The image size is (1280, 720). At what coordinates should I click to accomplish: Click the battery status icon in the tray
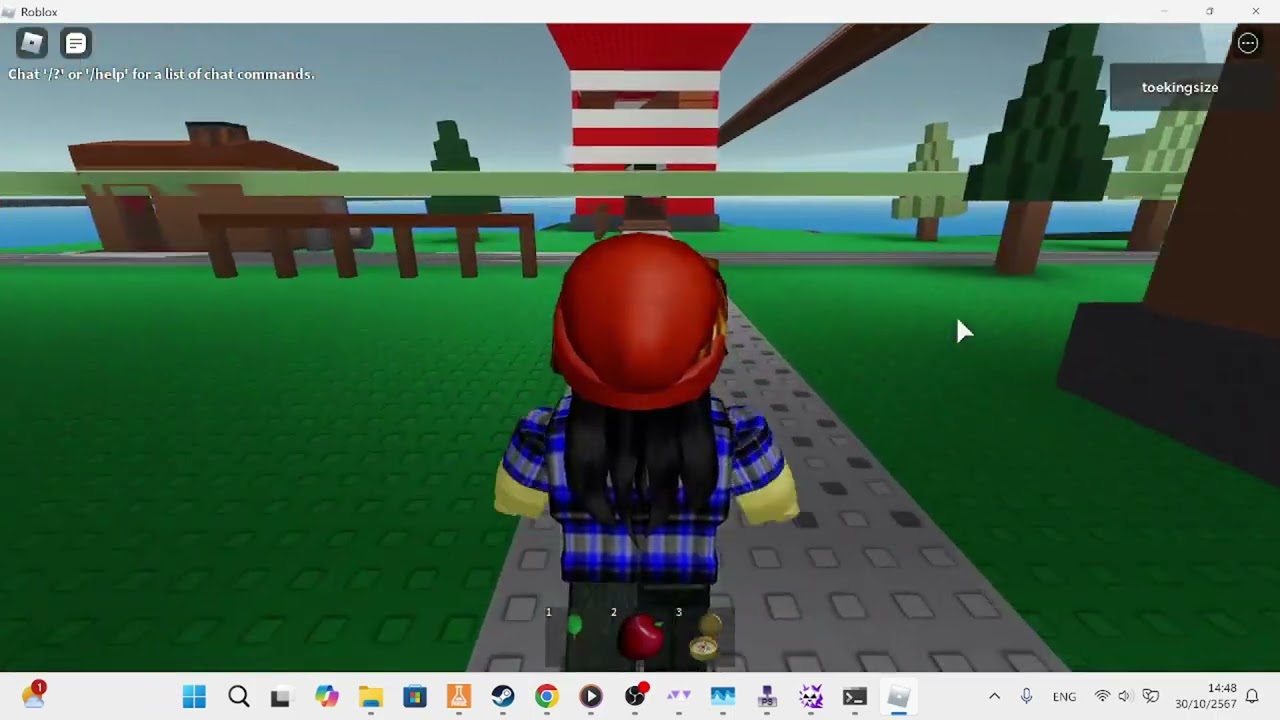pos(1150,697)
